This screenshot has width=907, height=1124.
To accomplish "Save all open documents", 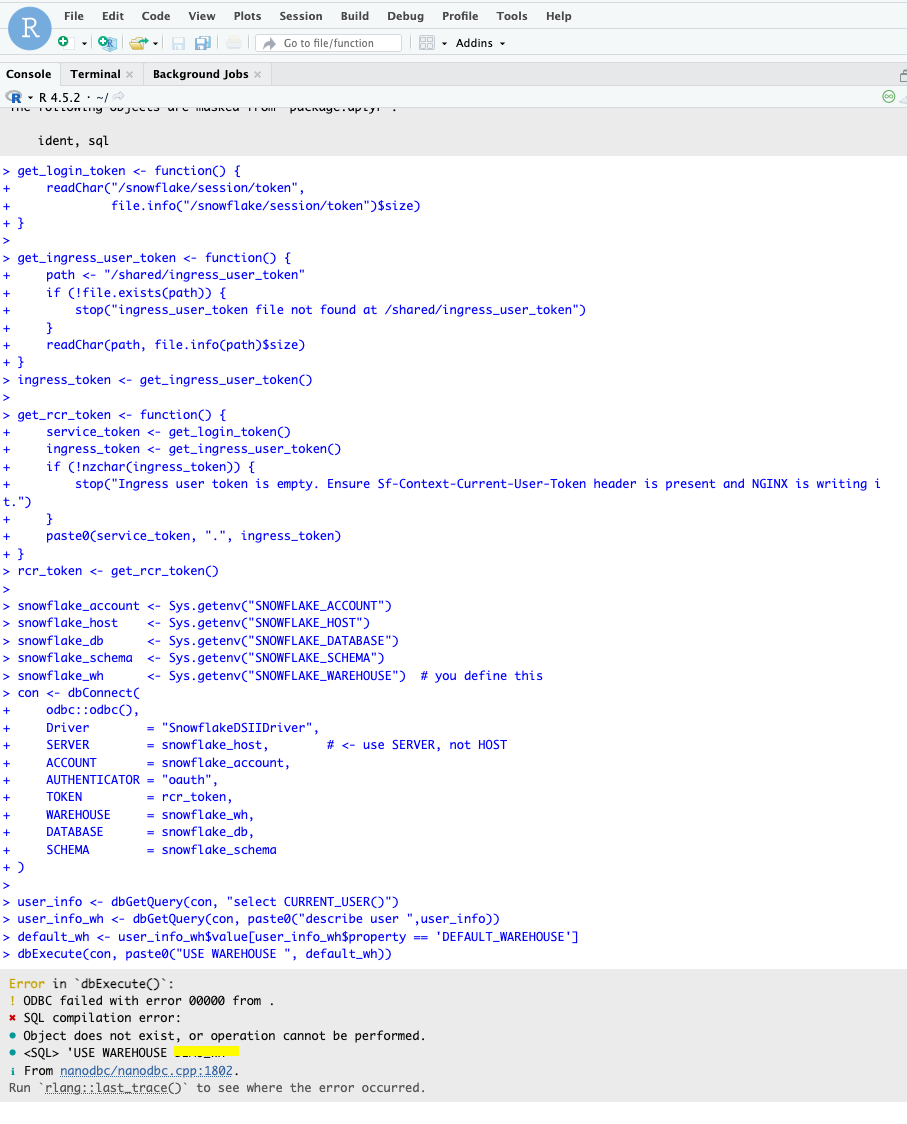I will (203, 43).
